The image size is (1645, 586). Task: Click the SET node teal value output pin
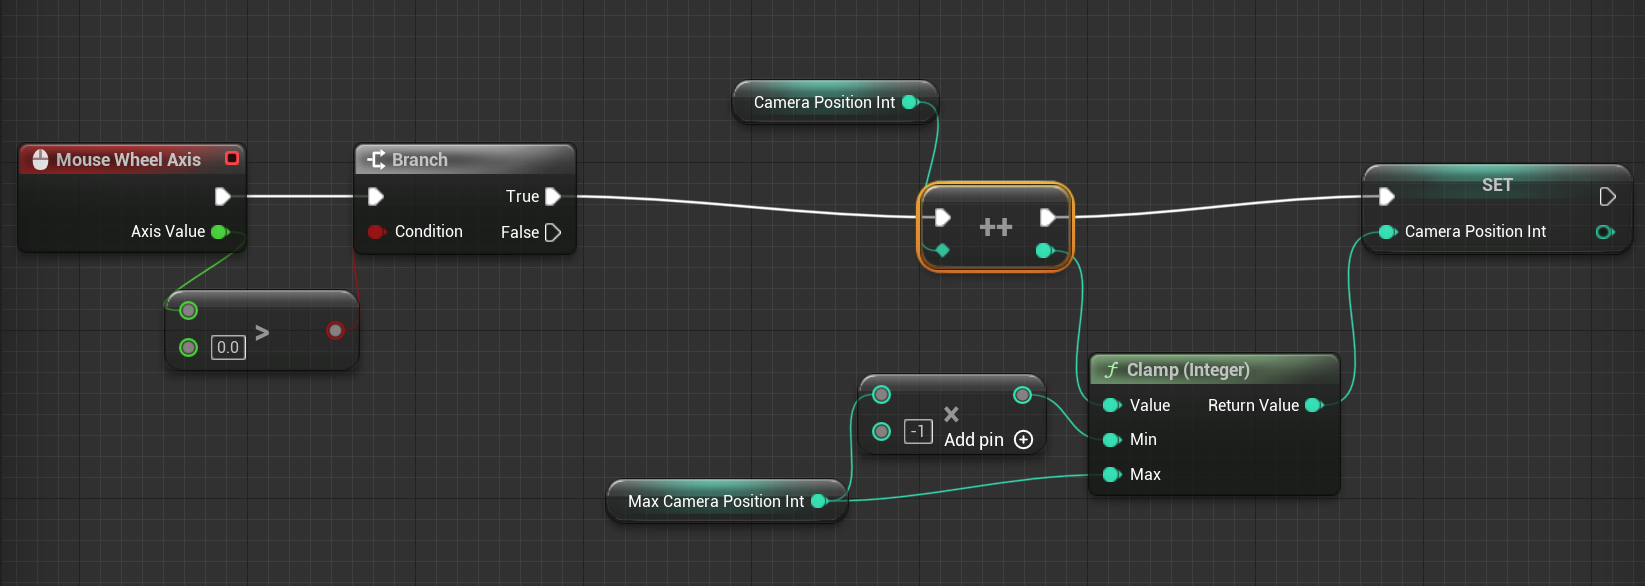point(1605,232)
